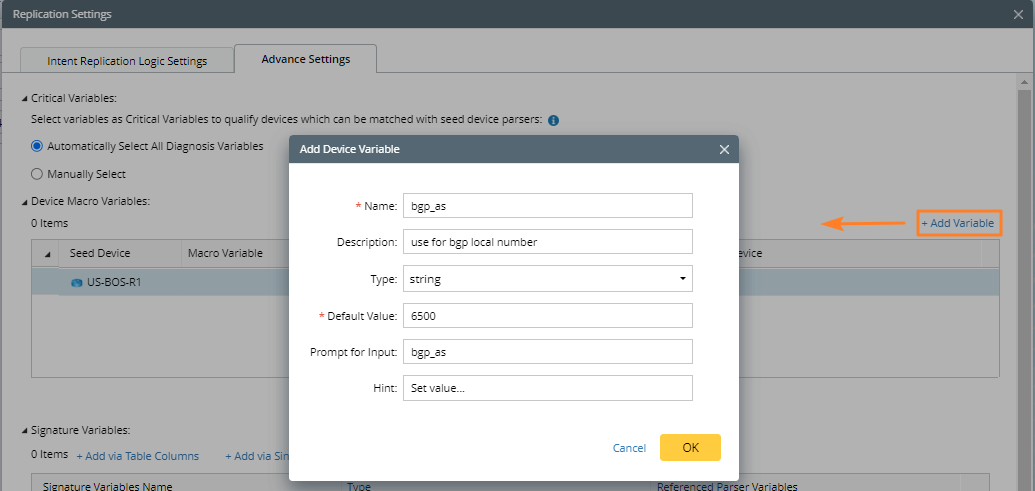Screen dimensions: 1035x491
Task: Click + Add via Table Columns
Action: pos(137,456)
